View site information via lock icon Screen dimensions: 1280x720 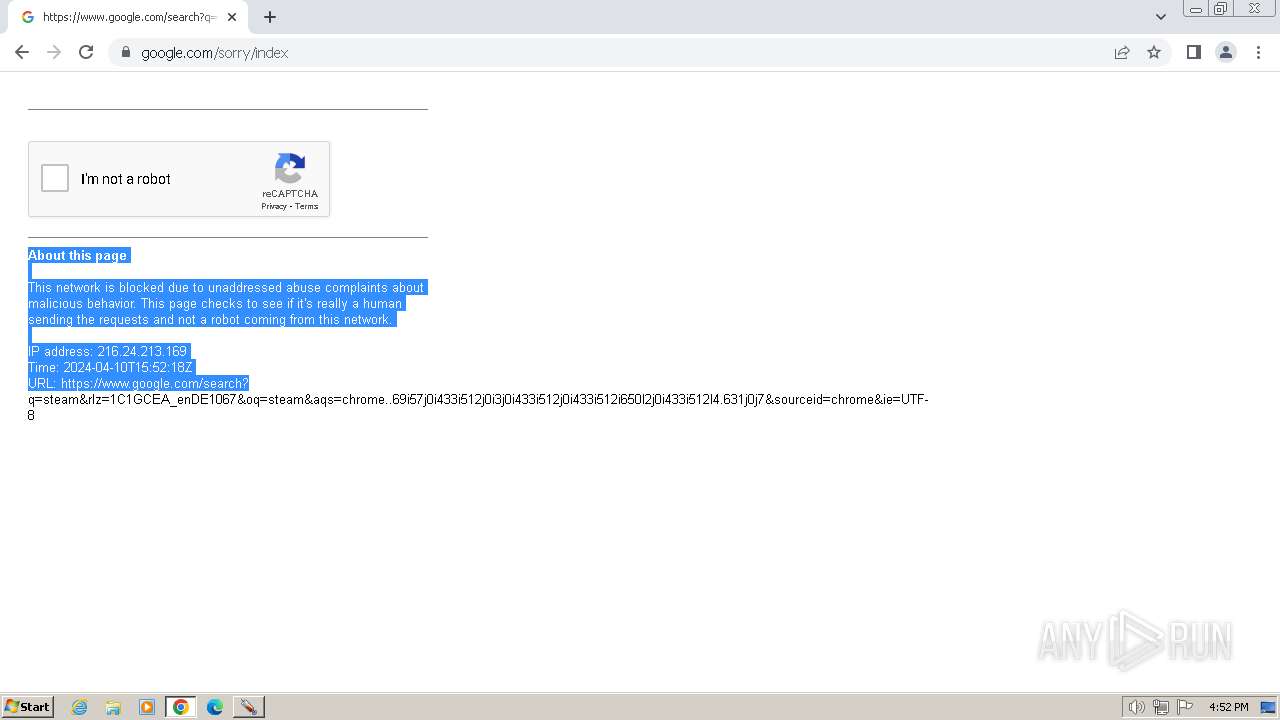125,52
